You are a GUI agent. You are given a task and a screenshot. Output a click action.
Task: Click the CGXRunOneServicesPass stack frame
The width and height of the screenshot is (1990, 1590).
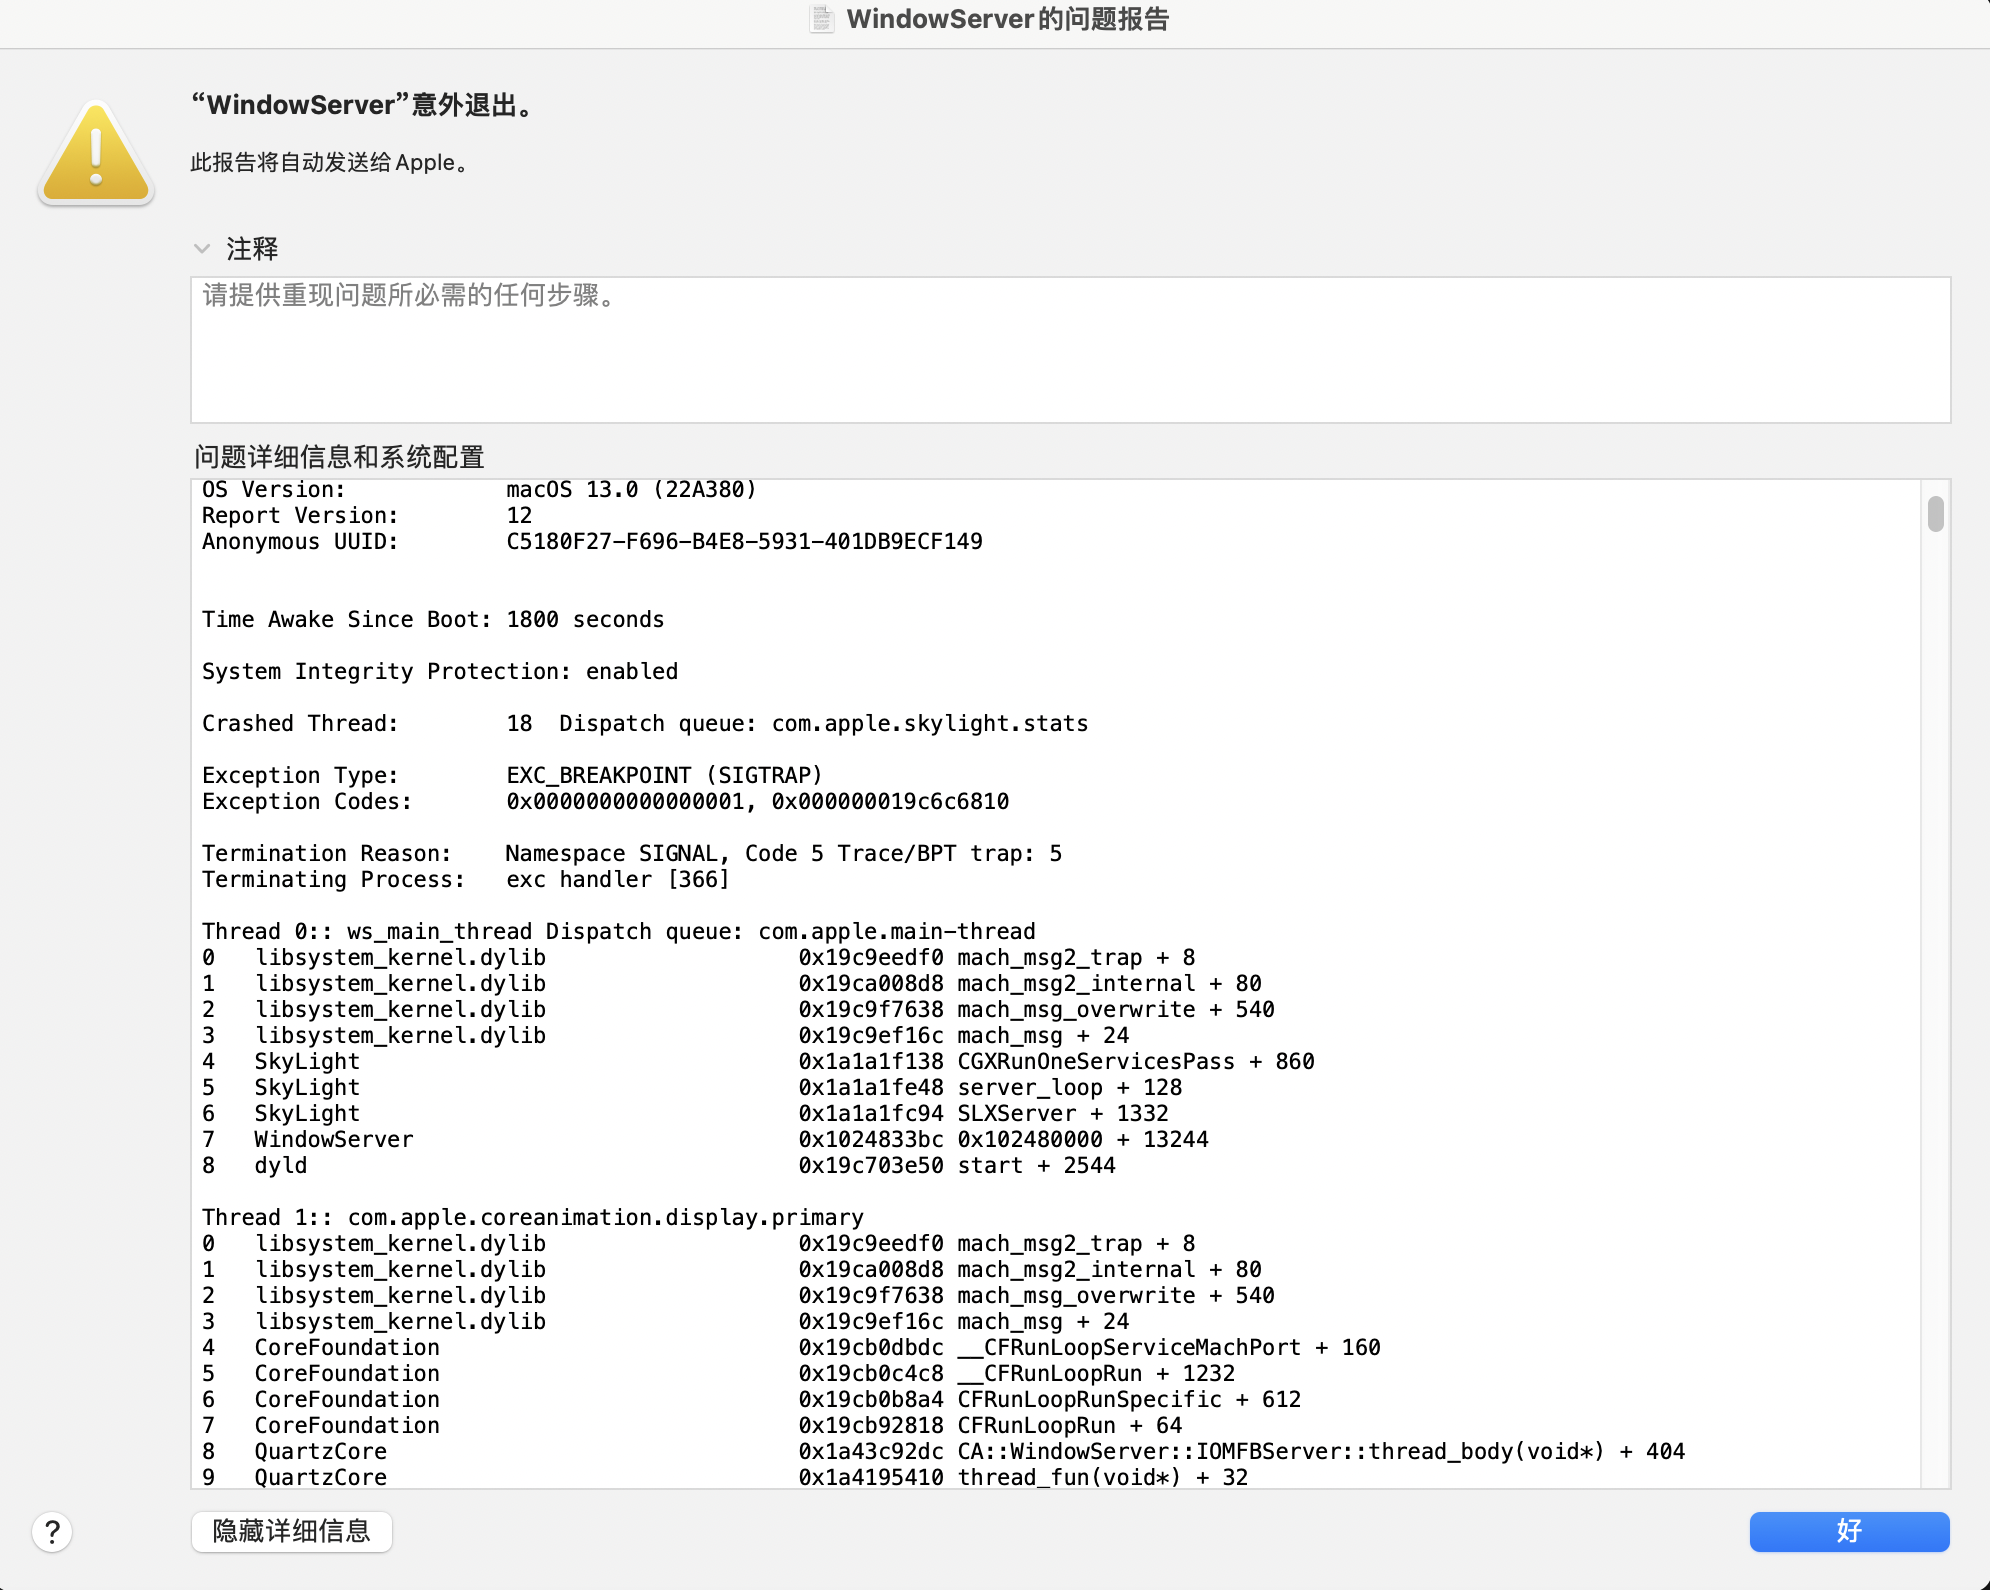[1096, 1061]
